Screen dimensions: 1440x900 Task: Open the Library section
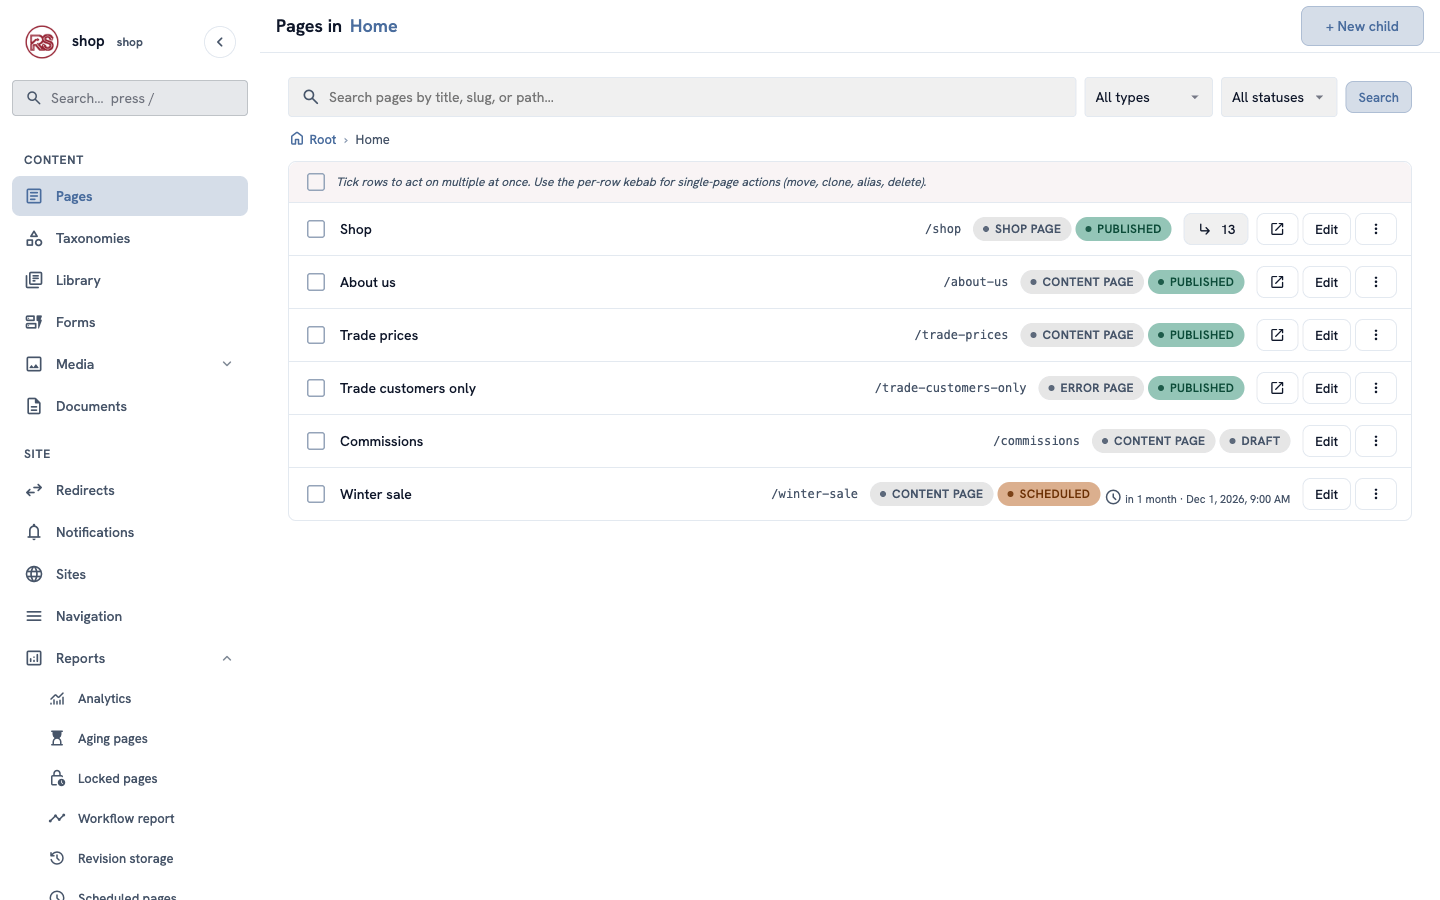coord(130,280)
